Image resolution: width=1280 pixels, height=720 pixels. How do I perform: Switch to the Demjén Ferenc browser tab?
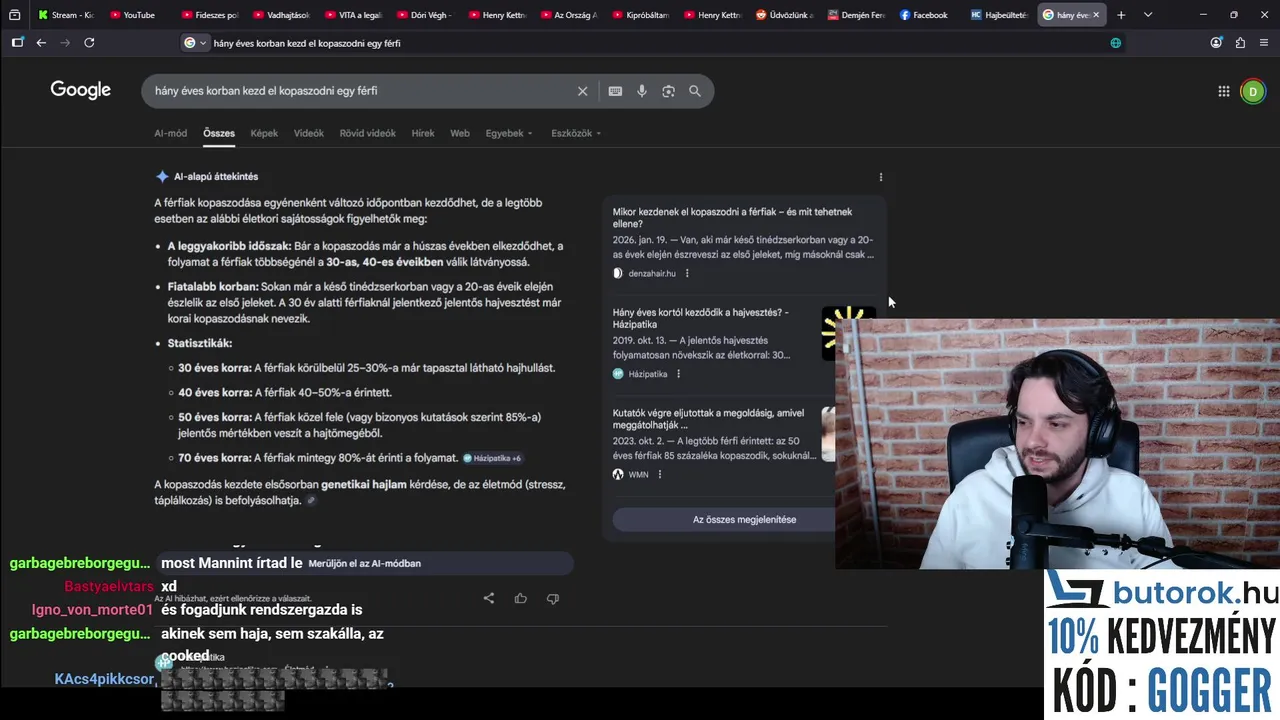pyautogui.click(x=855, y=15)
